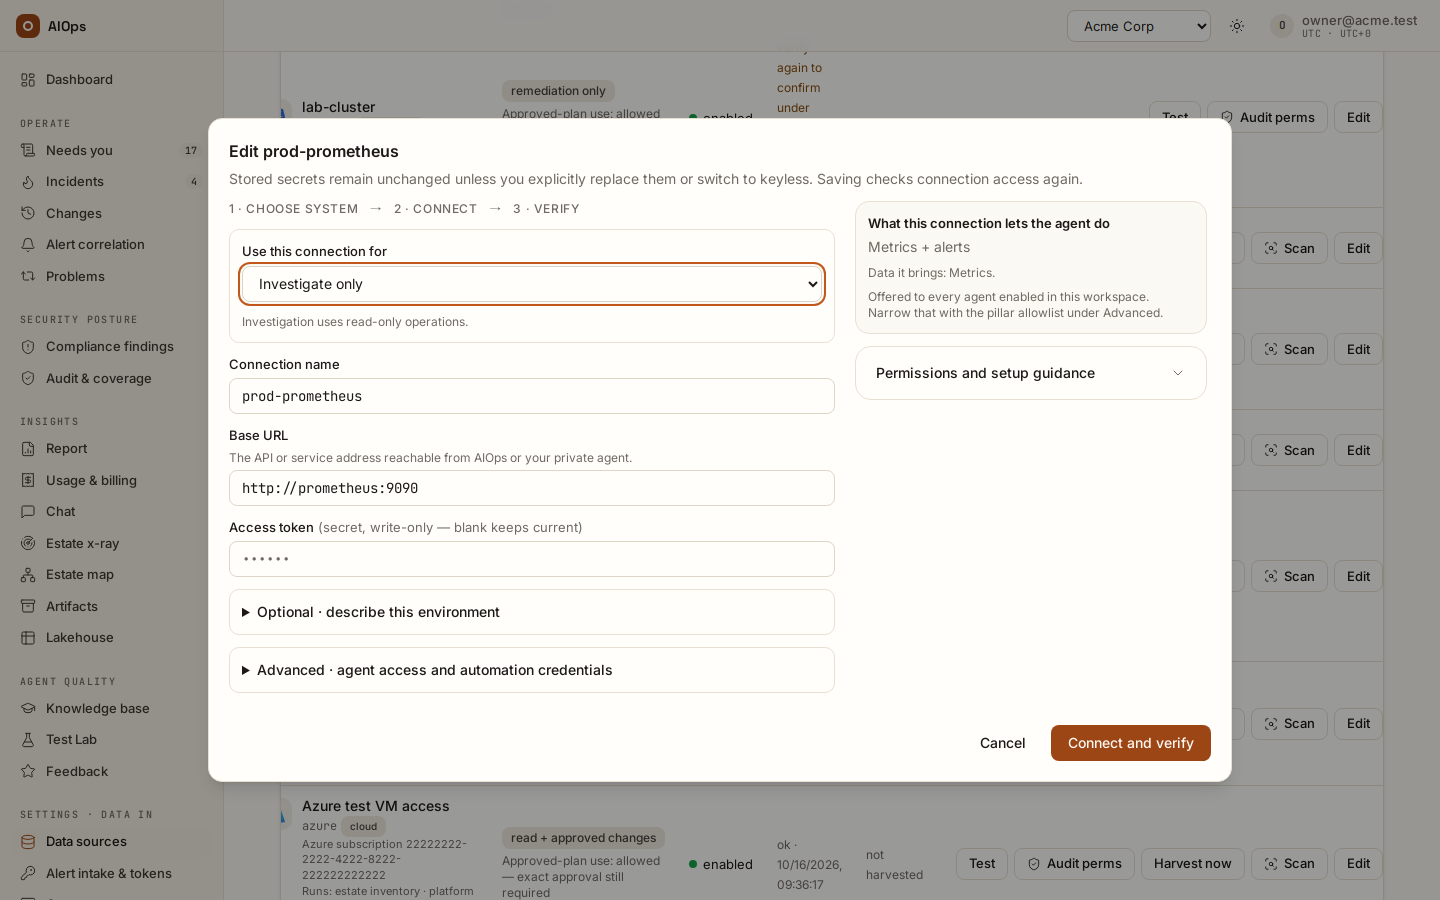This screenshot has width=1440, height=900.
Task: Expand Permissions and setup guidance
Action: (x=1031, y=373)
